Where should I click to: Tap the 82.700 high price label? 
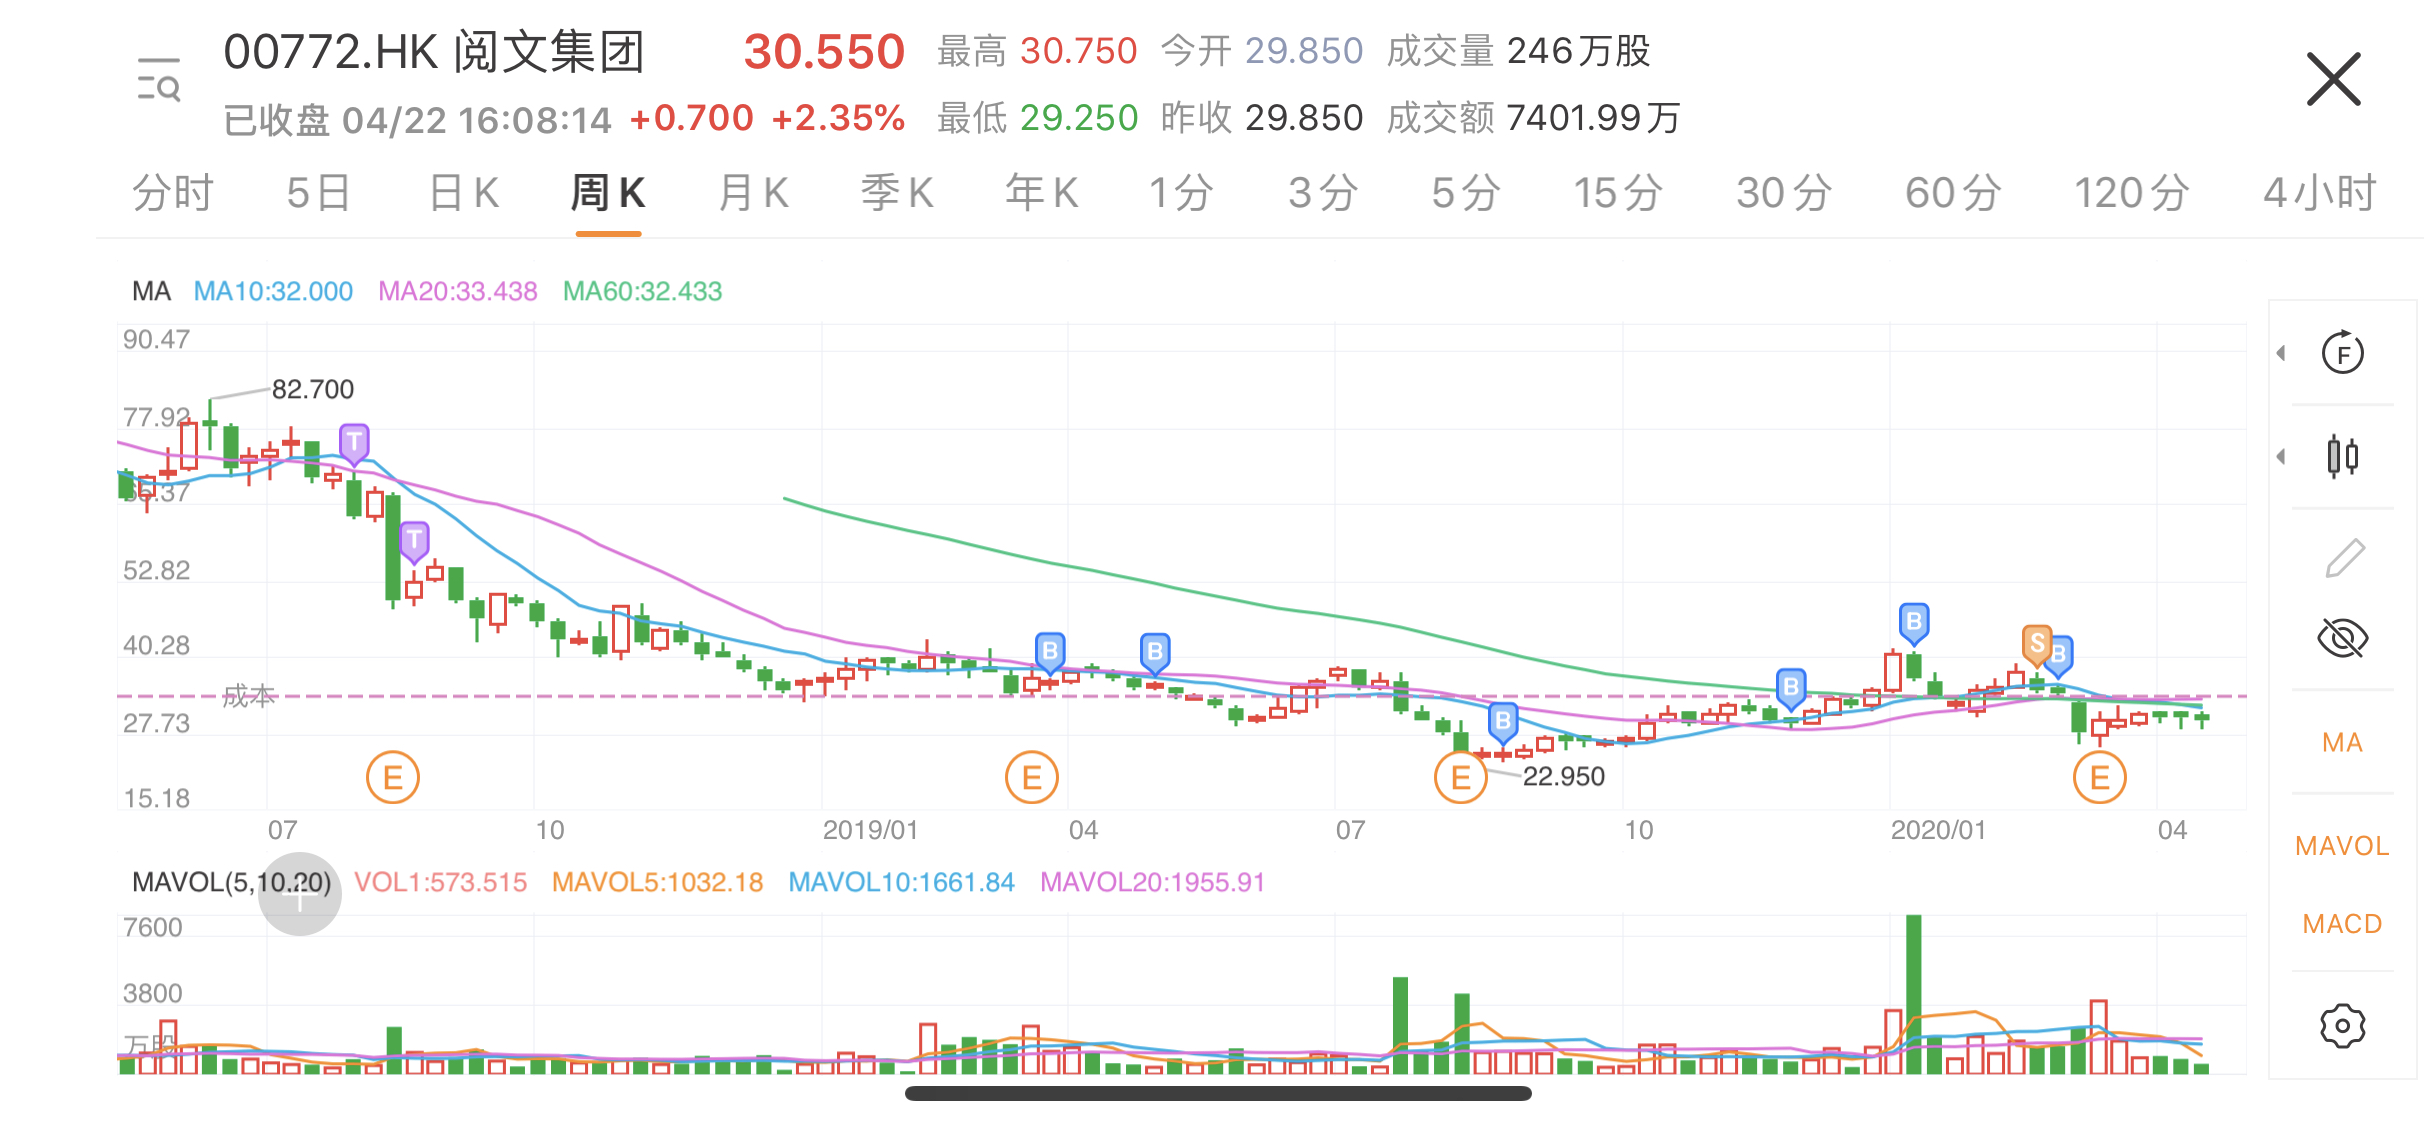313,389
